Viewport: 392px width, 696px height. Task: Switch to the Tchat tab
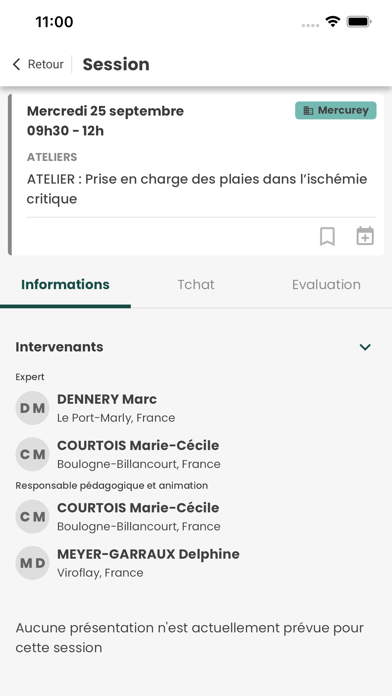(x=196, y=285)
